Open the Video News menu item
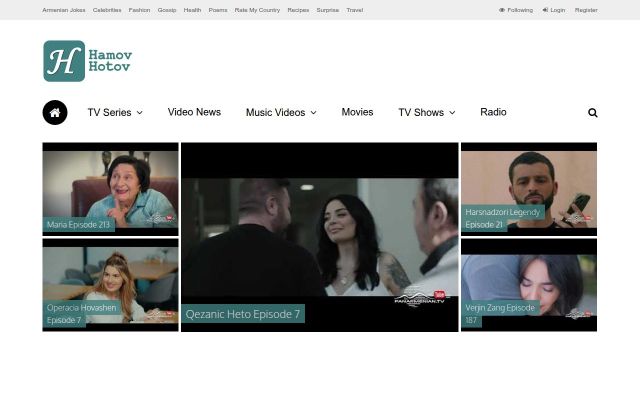 [194, 112]
